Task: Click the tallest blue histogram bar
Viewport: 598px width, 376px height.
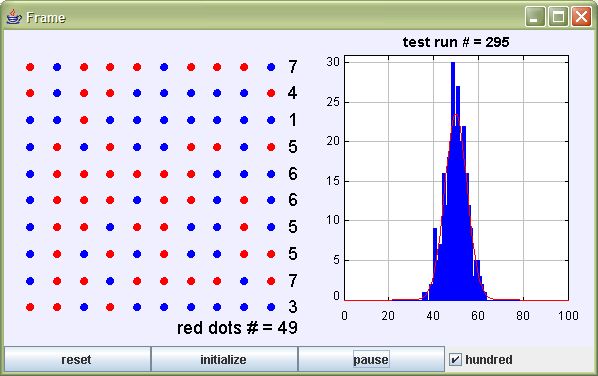Action: tap(453, 181)
